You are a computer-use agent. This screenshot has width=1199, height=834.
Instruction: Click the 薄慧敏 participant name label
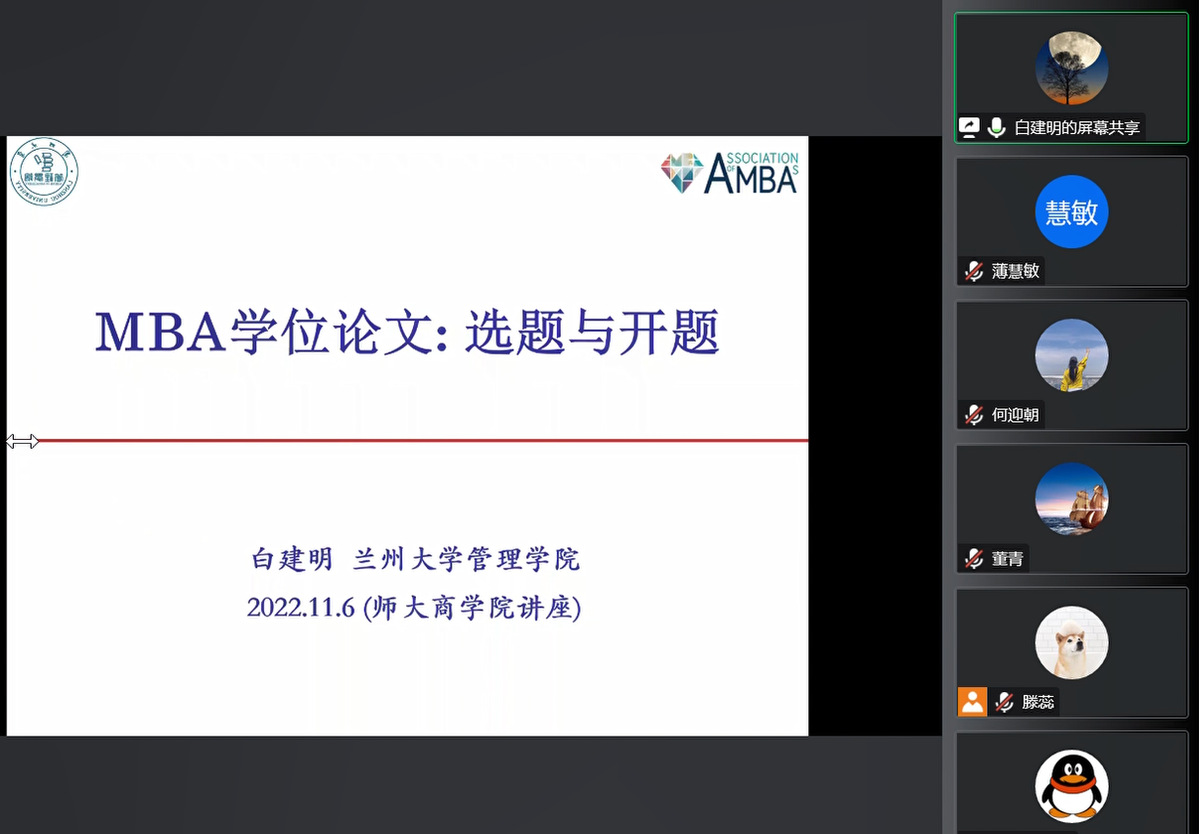click(1015, 271)
